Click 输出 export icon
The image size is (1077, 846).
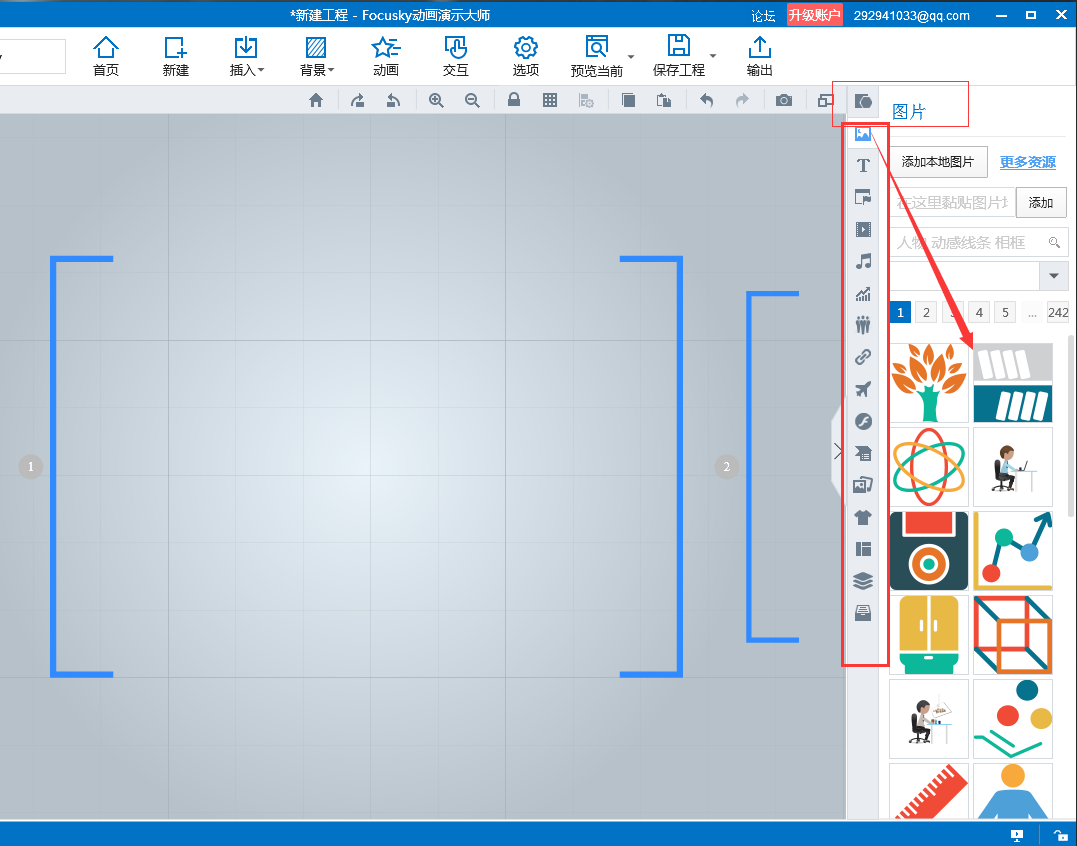tap(759, 56)
